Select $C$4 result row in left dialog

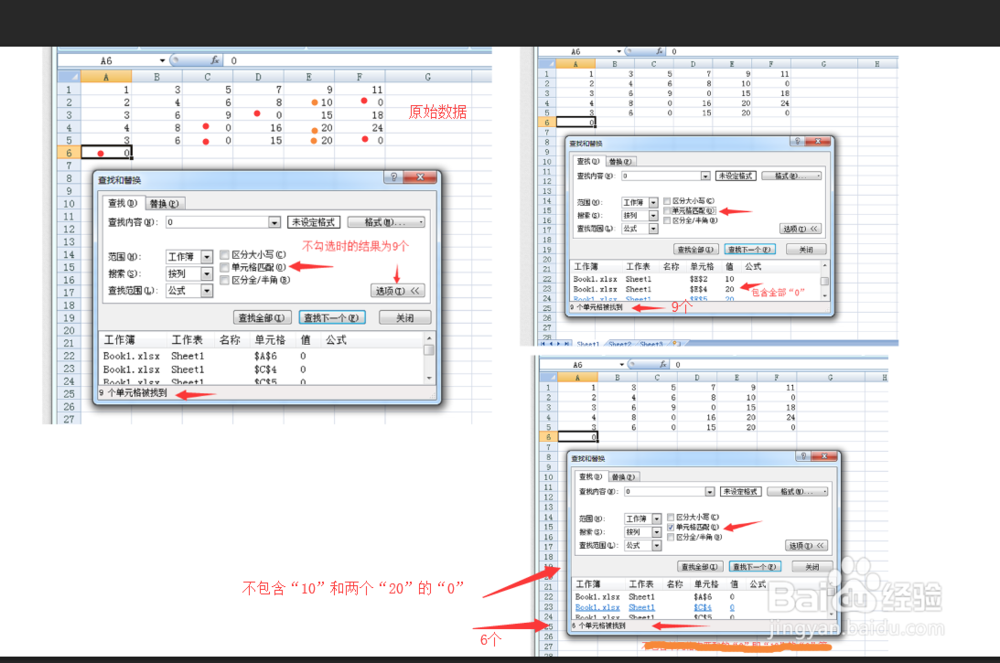click(261, 370)
